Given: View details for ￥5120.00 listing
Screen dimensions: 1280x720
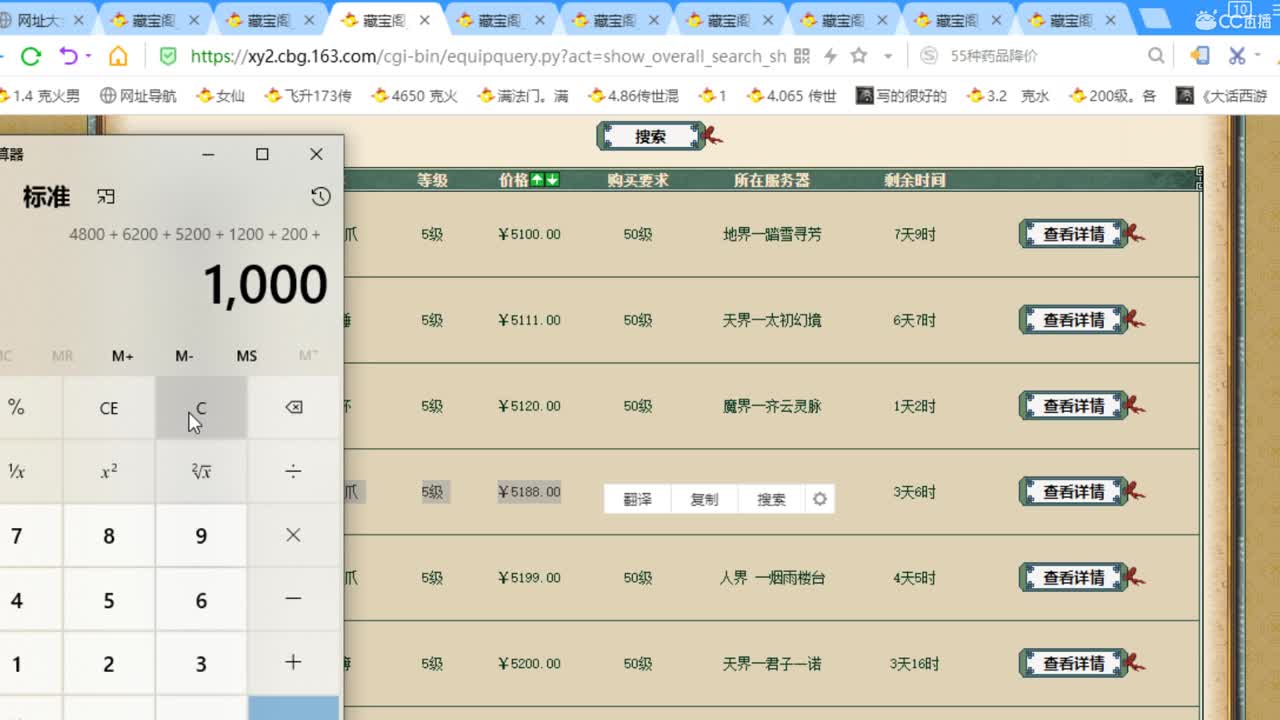Looking at the screenshot, I should point(1074,406).
